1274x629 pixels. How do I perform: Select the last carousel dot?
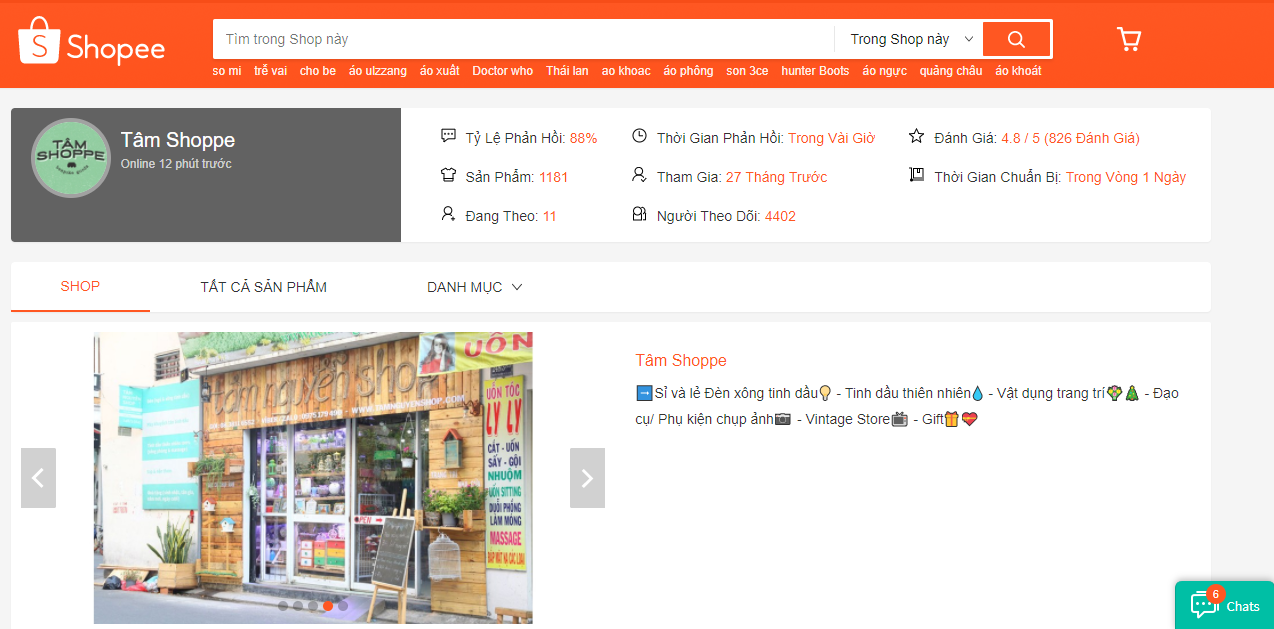343,606
